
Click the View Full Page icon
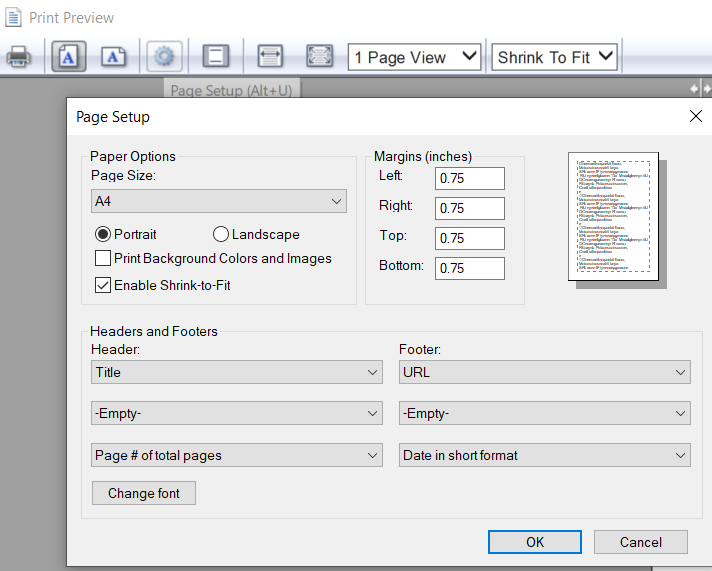319,57
